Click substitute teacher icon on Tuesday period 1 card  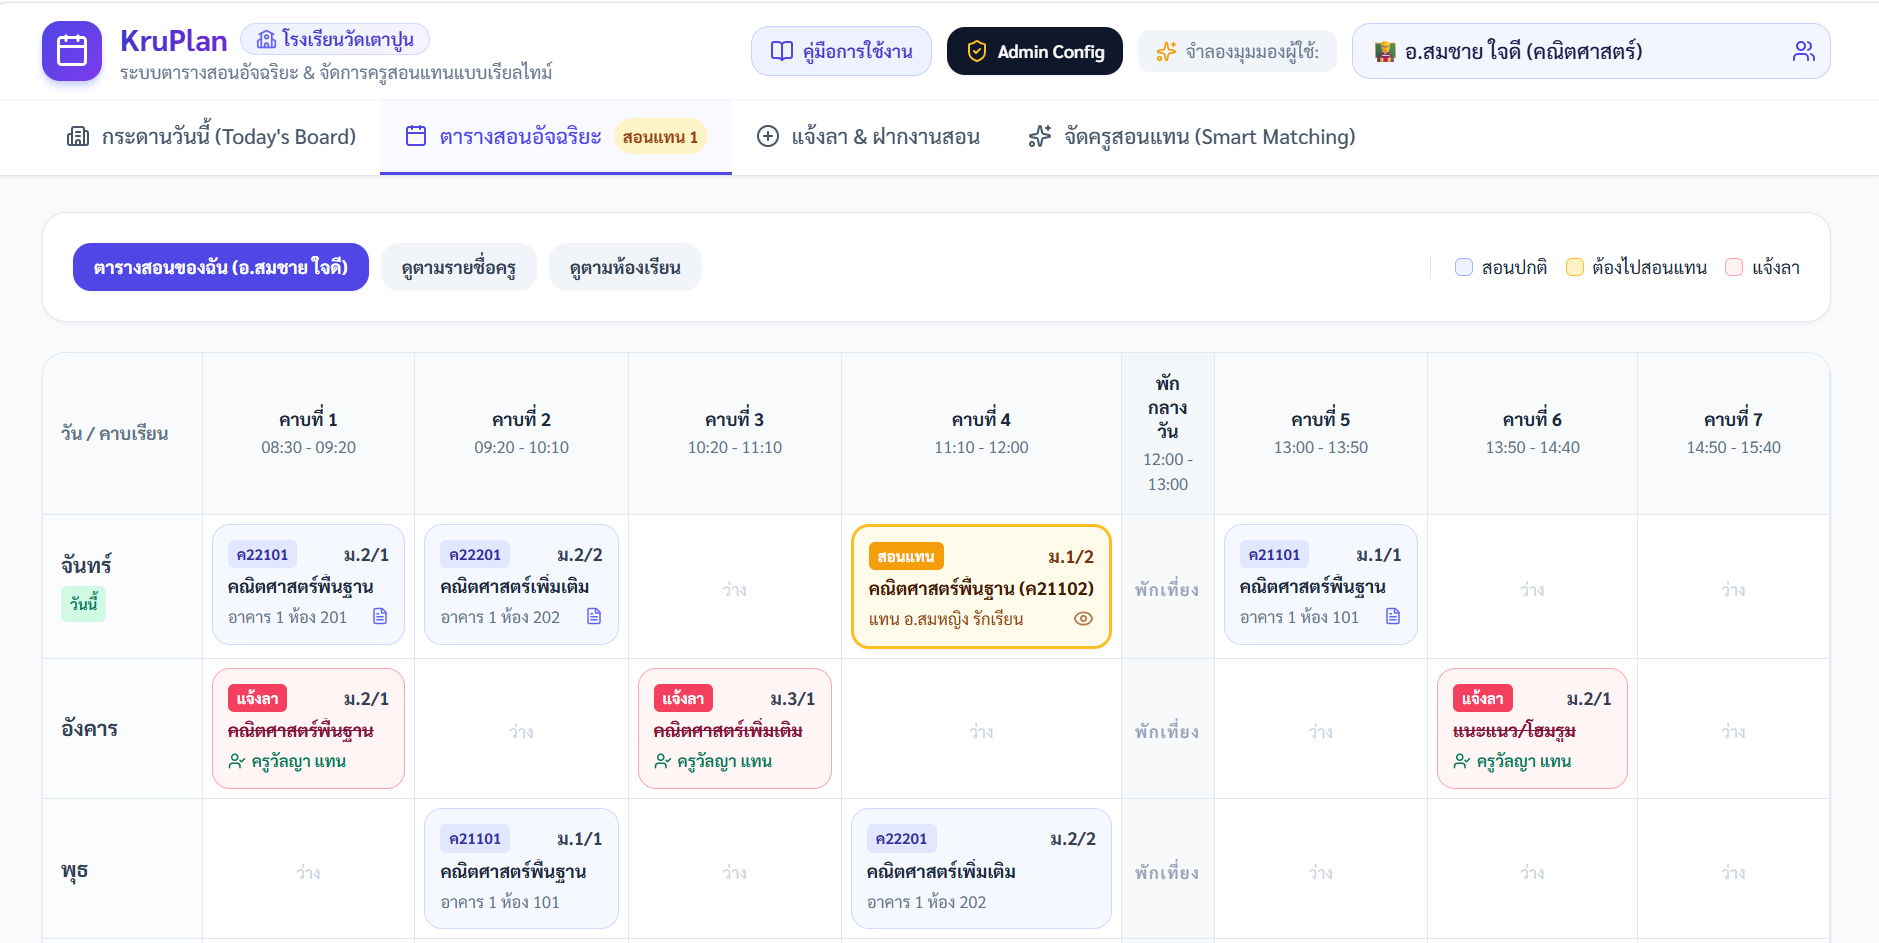click(x=236, y=761)
